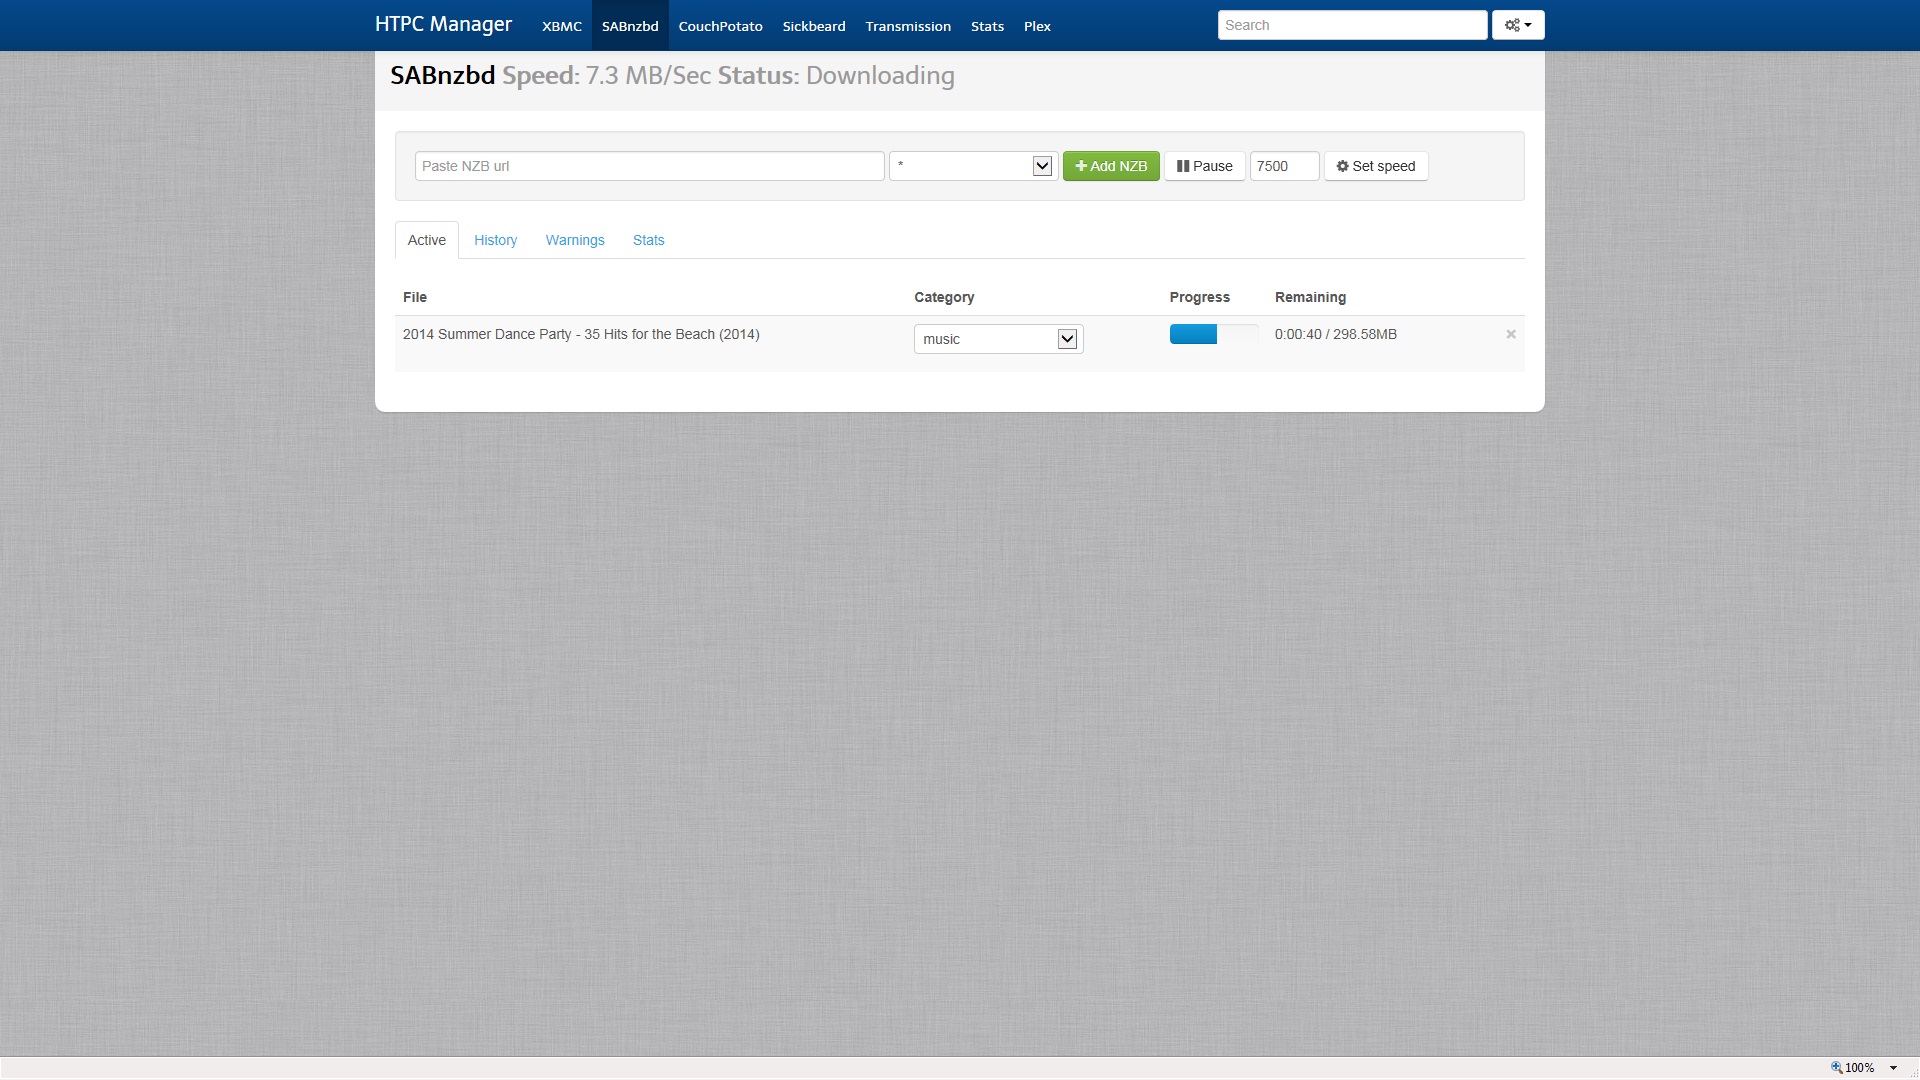Expand the NZB category dropdown showing asterisk
This screenshot has height=1080, width=1920.
[973, 166]
